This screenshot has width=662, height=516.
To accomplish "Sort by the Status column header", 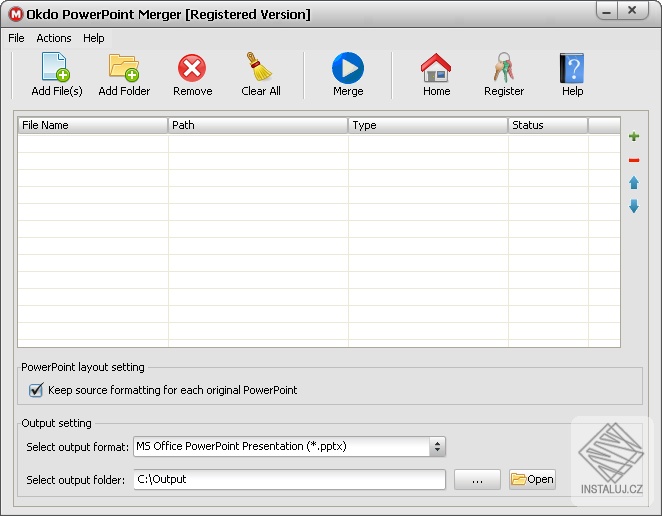I will click(x=548, y=125).
